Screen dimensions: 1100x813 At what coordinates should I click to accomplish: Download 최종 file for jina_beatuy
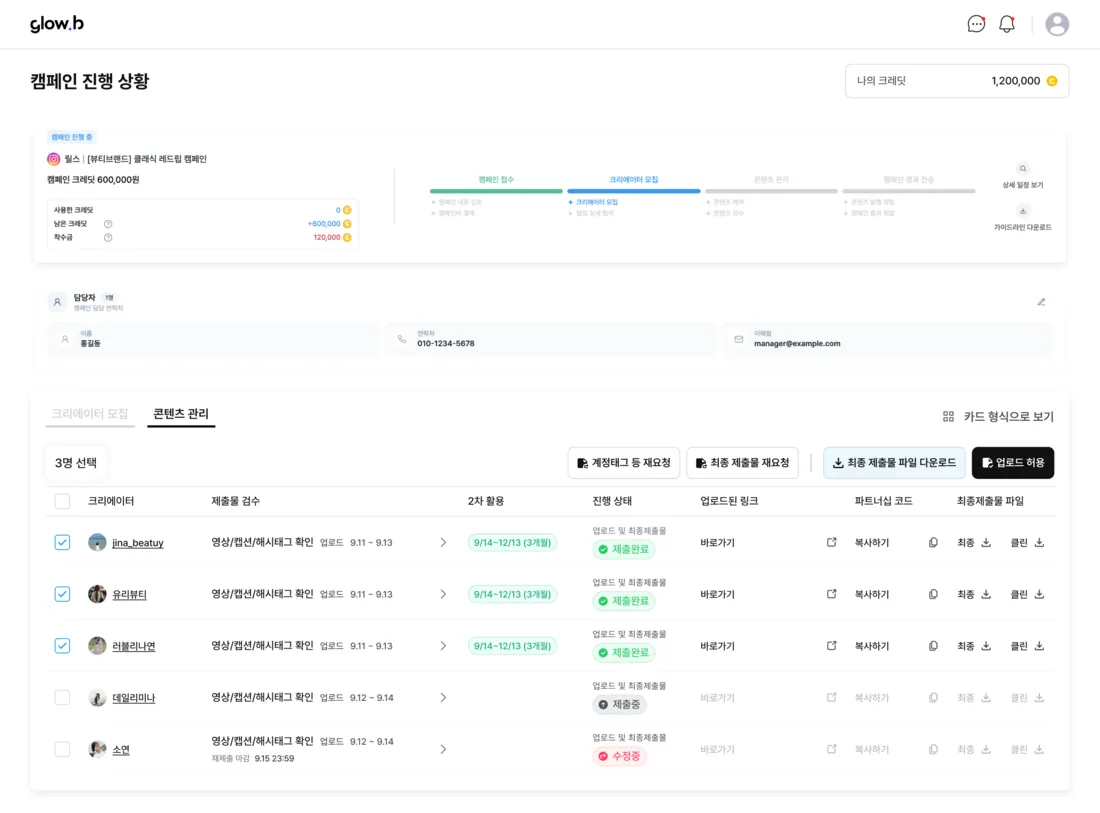click(x=986, y=542)
